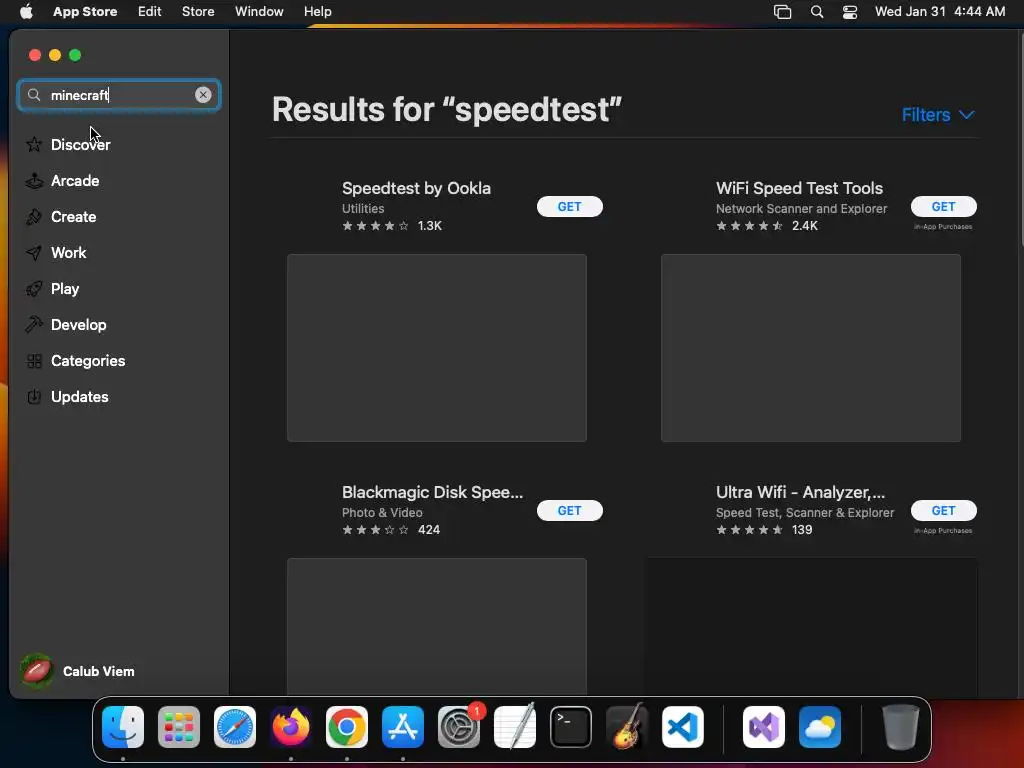The width and height of the screenshot is (1024, 768).
Task: Click the Develop hammer icon
Action: tap(34, 325)
